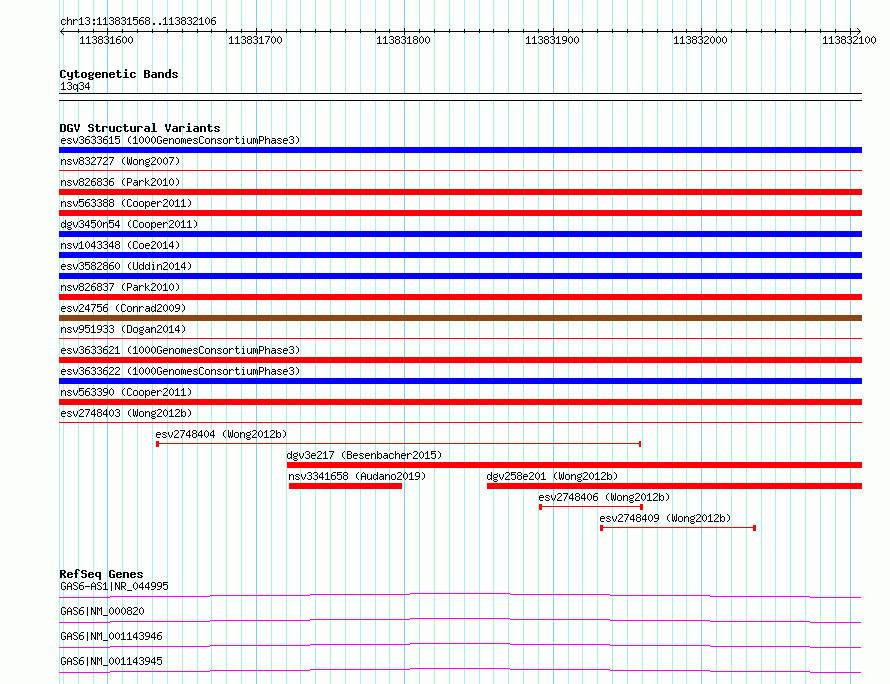Select esv2748403 (Wong2012b) label

tap(126, 413)
